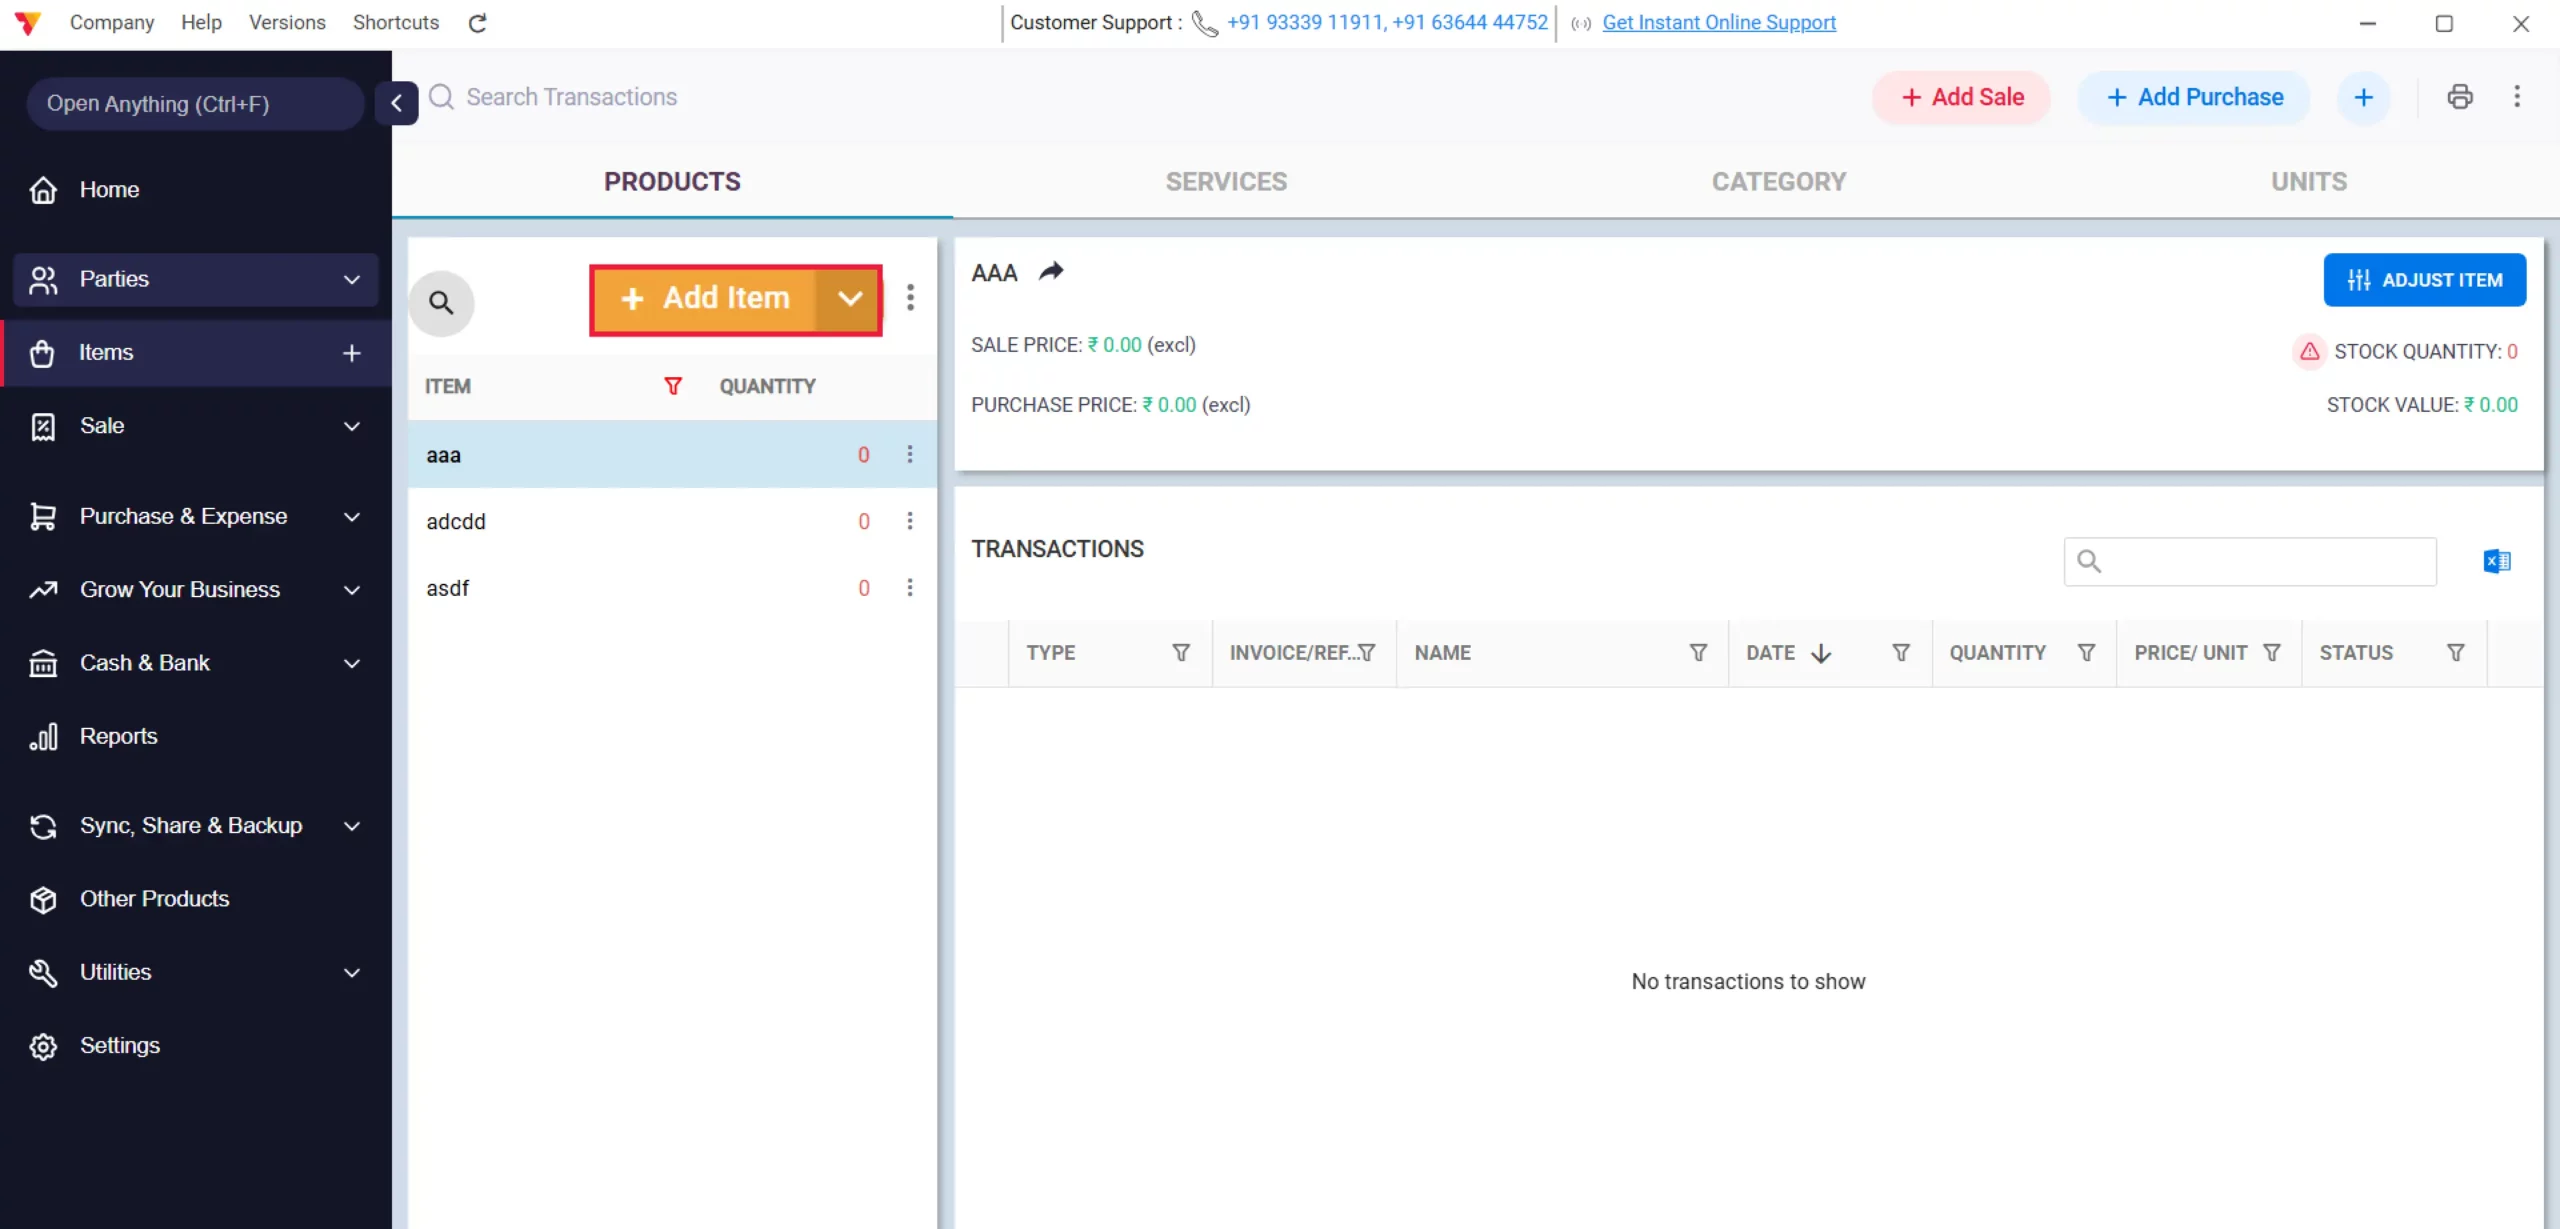
Task: Click the orange Add Item button
Action: pyautogui.click(x=706, y=299)
